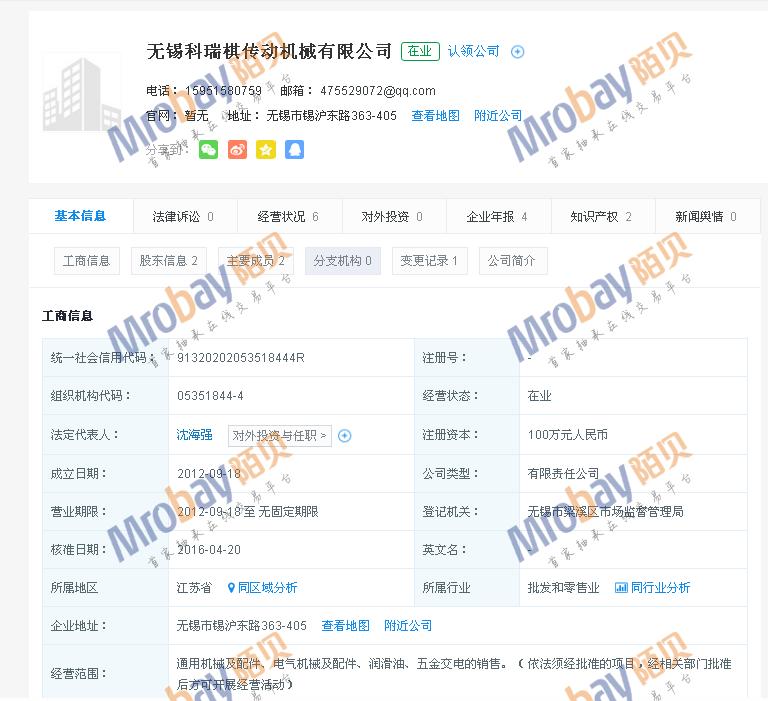Expand the 对外投资与任职 button
The width and height of the screenshot is (768, 701).
(280, 435)
